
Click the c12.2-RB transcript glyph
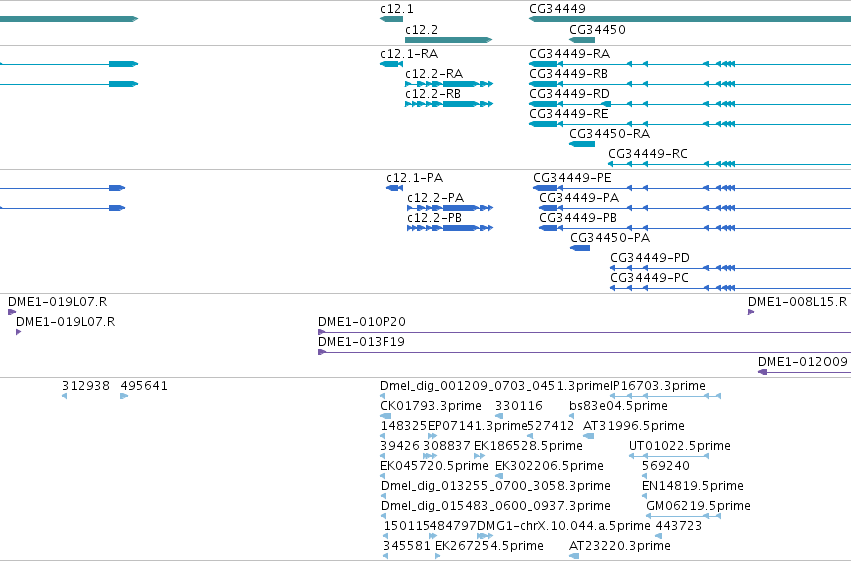click(x=449, y=104)
